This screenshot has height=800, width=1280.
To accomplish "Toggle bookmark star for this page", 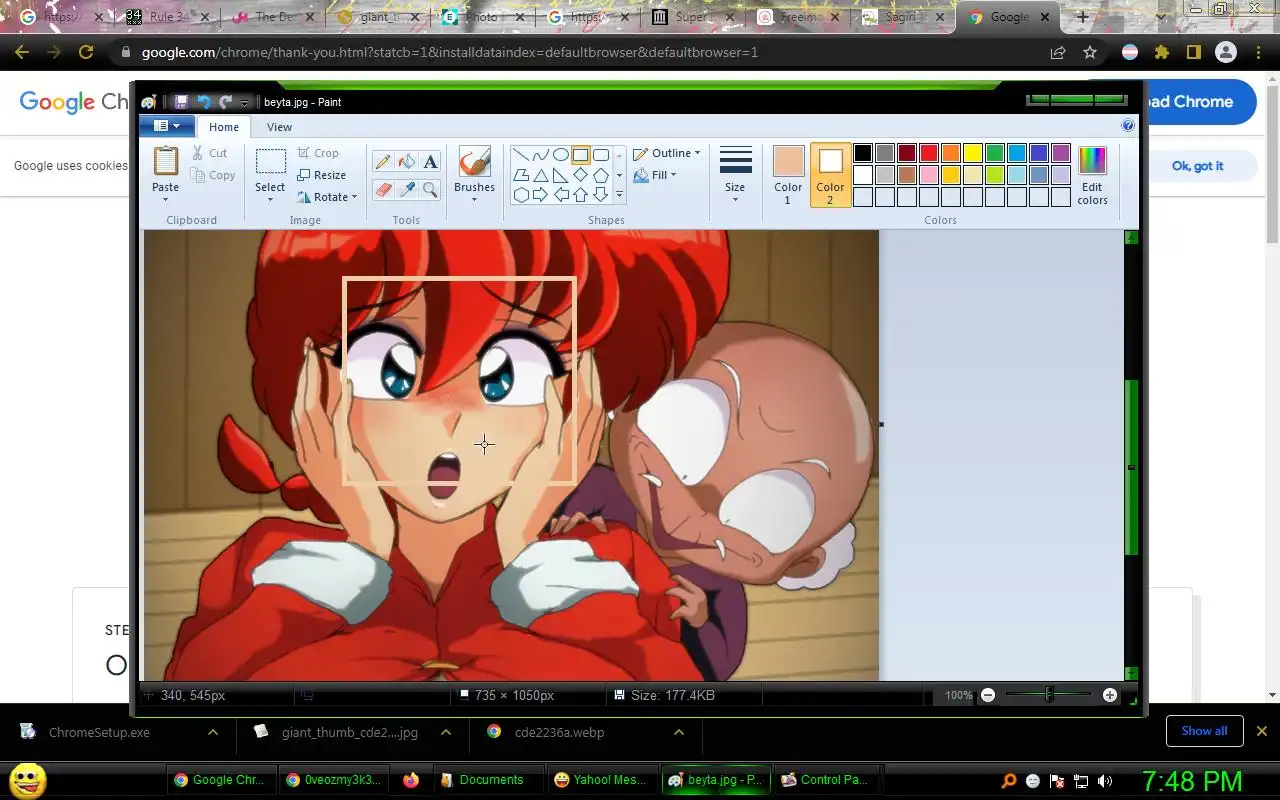I will [1090, 52].
